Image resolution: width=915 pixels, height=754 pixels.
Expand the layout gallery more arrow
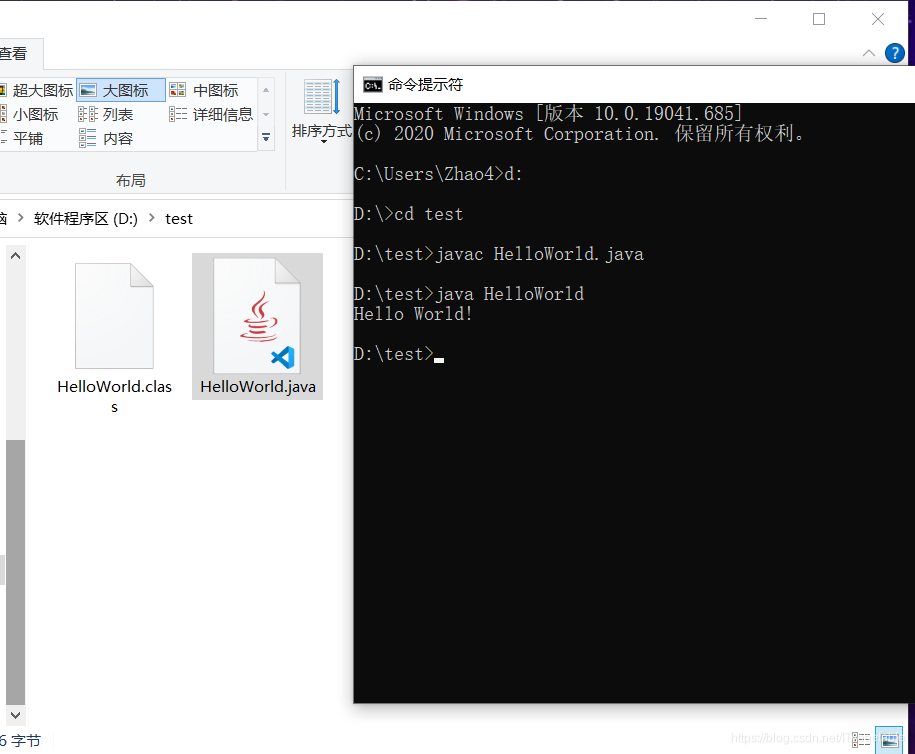tap(266, 138)
